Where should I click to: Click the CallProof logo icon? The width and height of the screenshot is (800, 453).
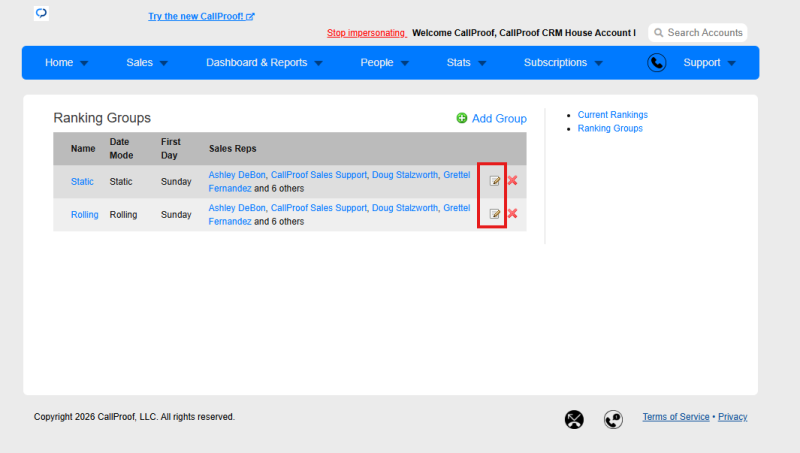point(41,13)
